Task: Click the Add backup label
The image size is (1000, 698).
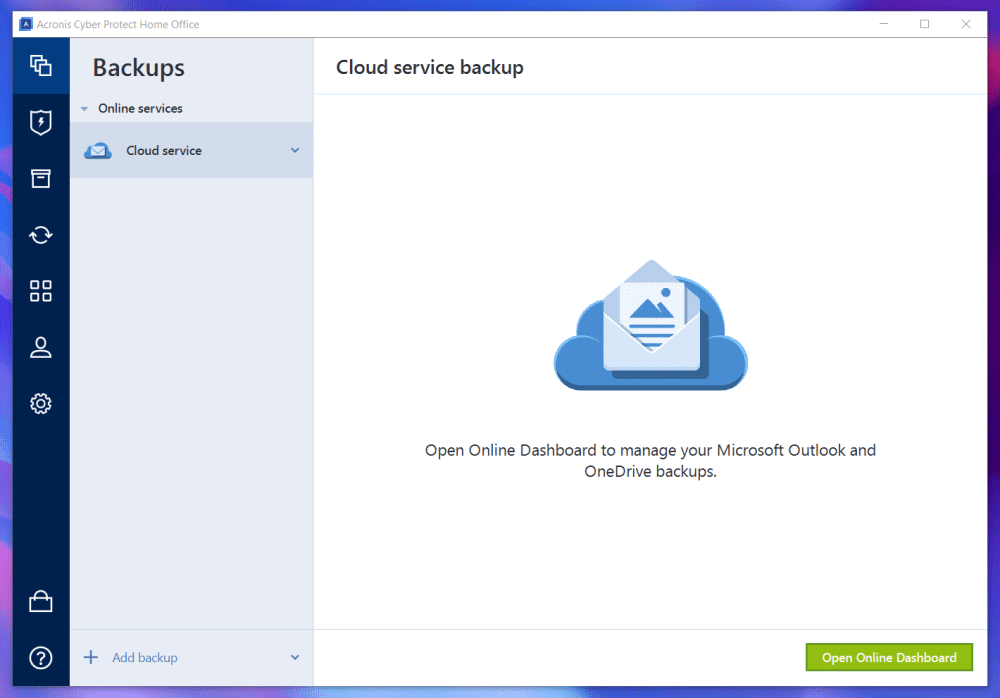Action: click(145, 657)
